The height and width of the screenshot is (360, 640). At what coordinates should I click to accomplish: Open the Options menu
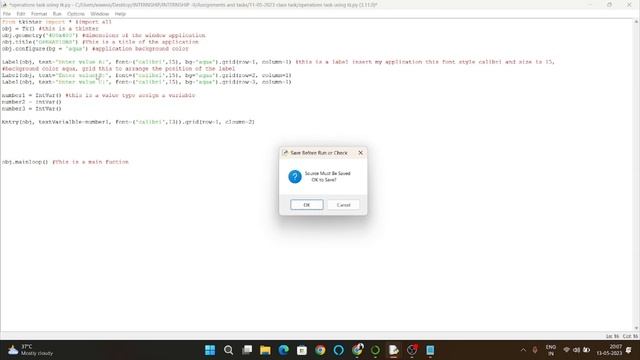pos(76,14)
